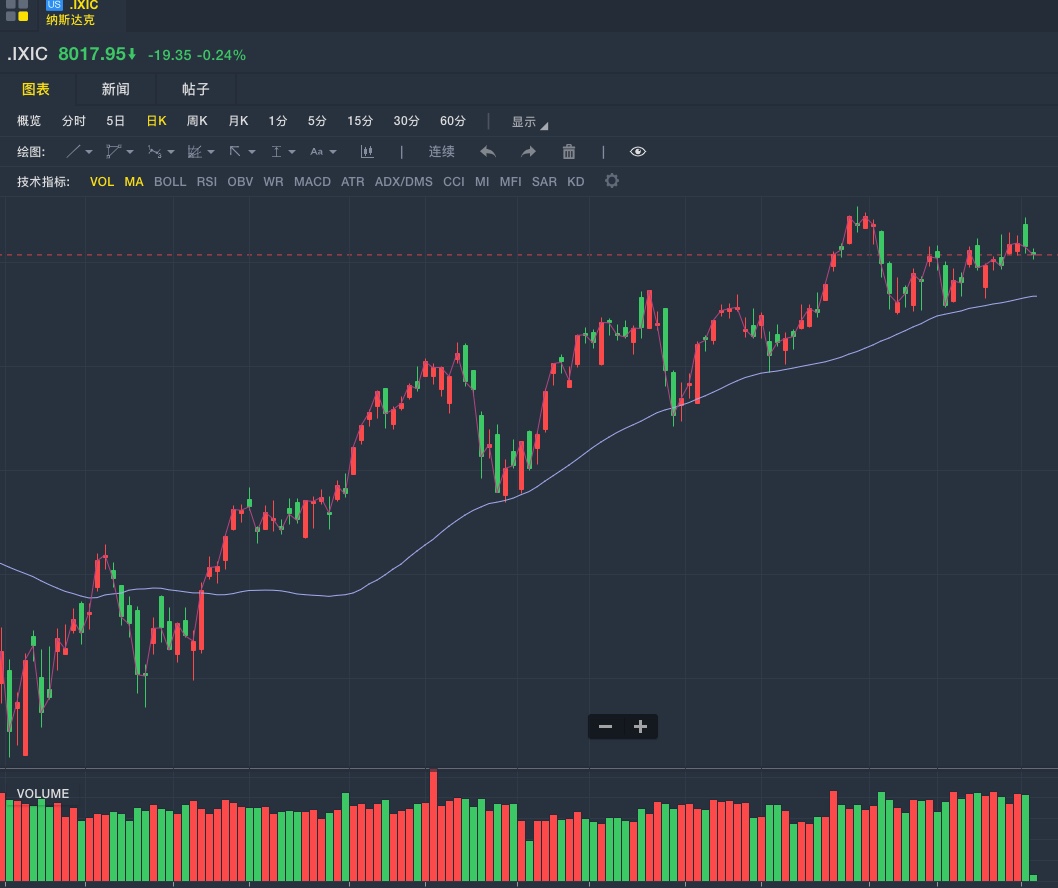The image size is (1058, 888).
Task: Enable the MACD indicator
Action: pos(312,182)
